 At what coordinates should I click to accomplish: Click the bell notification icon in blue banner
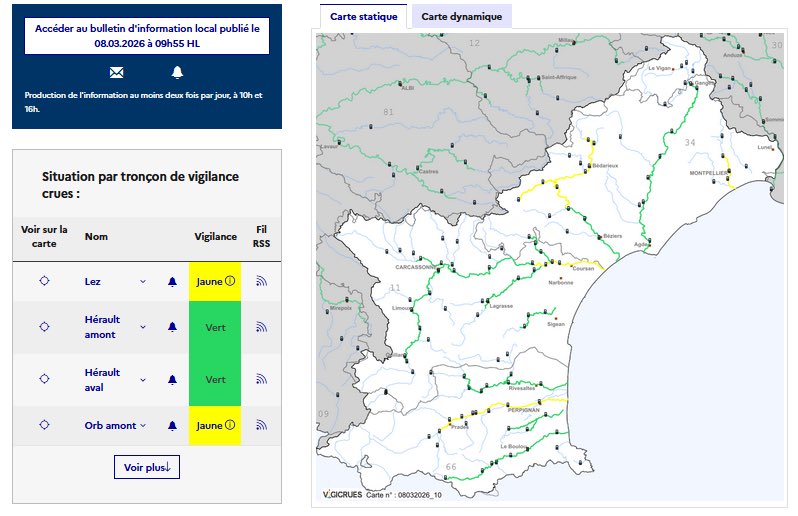coord(177,72)
